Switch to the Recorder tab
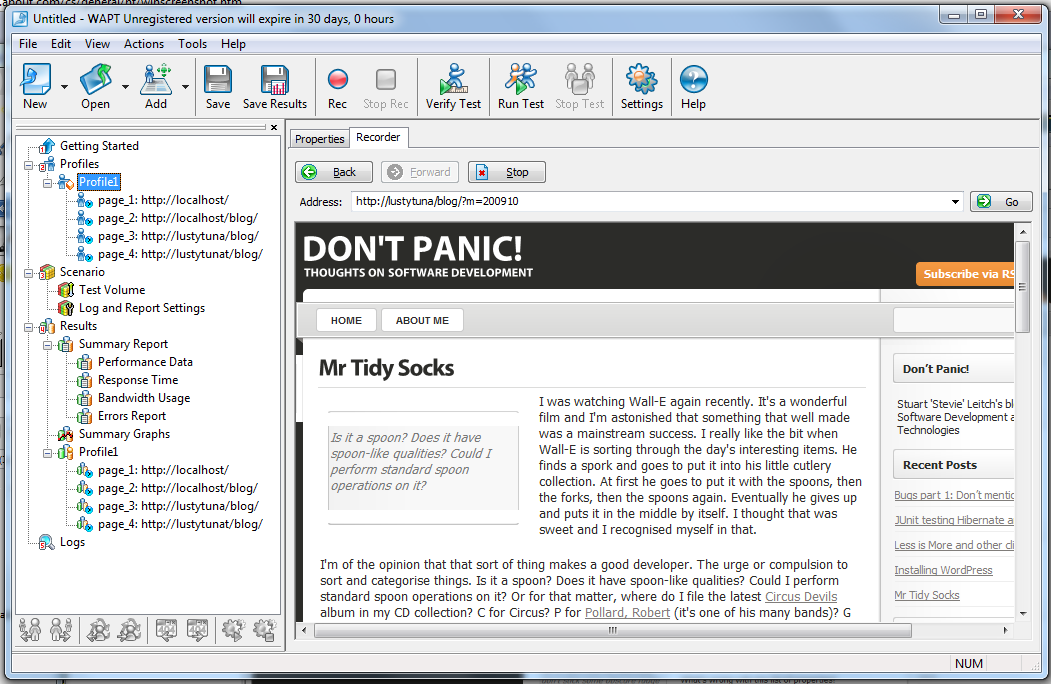Screen dimensions: 1051x684 pos(378,137)
